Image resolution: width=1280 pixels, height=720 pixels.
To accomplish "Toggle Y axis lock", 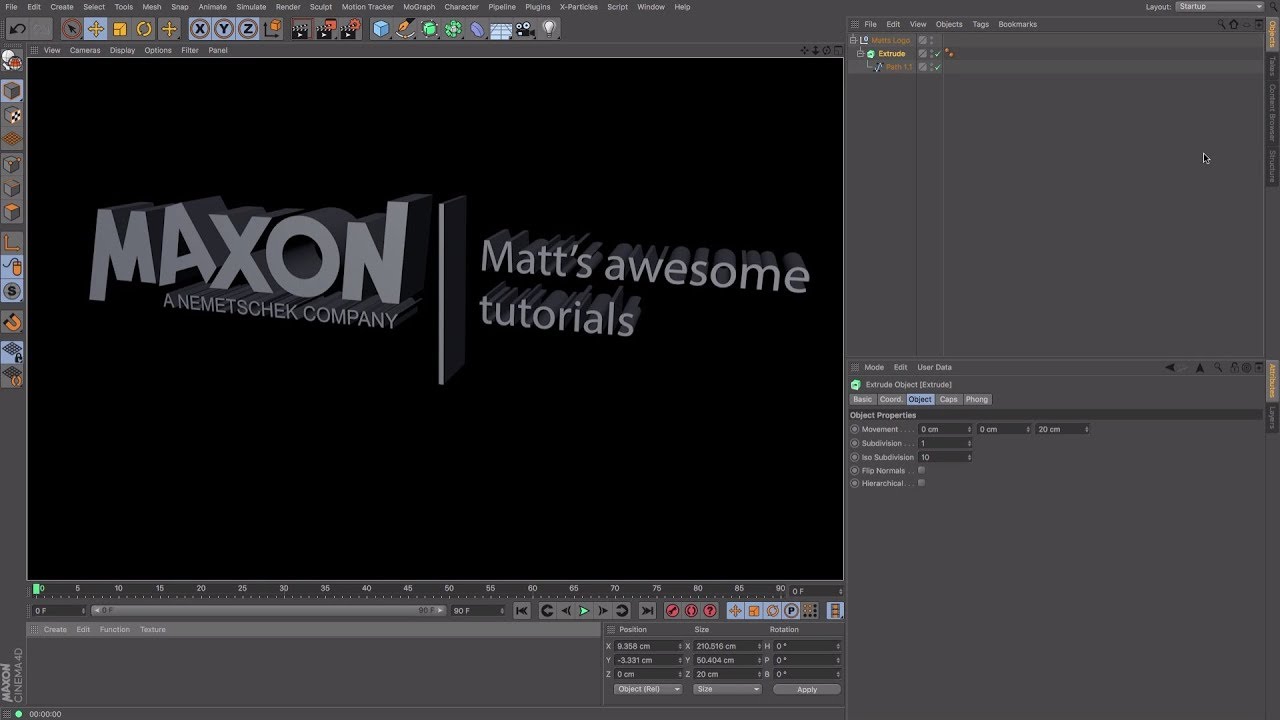I will tap(224, 29).
